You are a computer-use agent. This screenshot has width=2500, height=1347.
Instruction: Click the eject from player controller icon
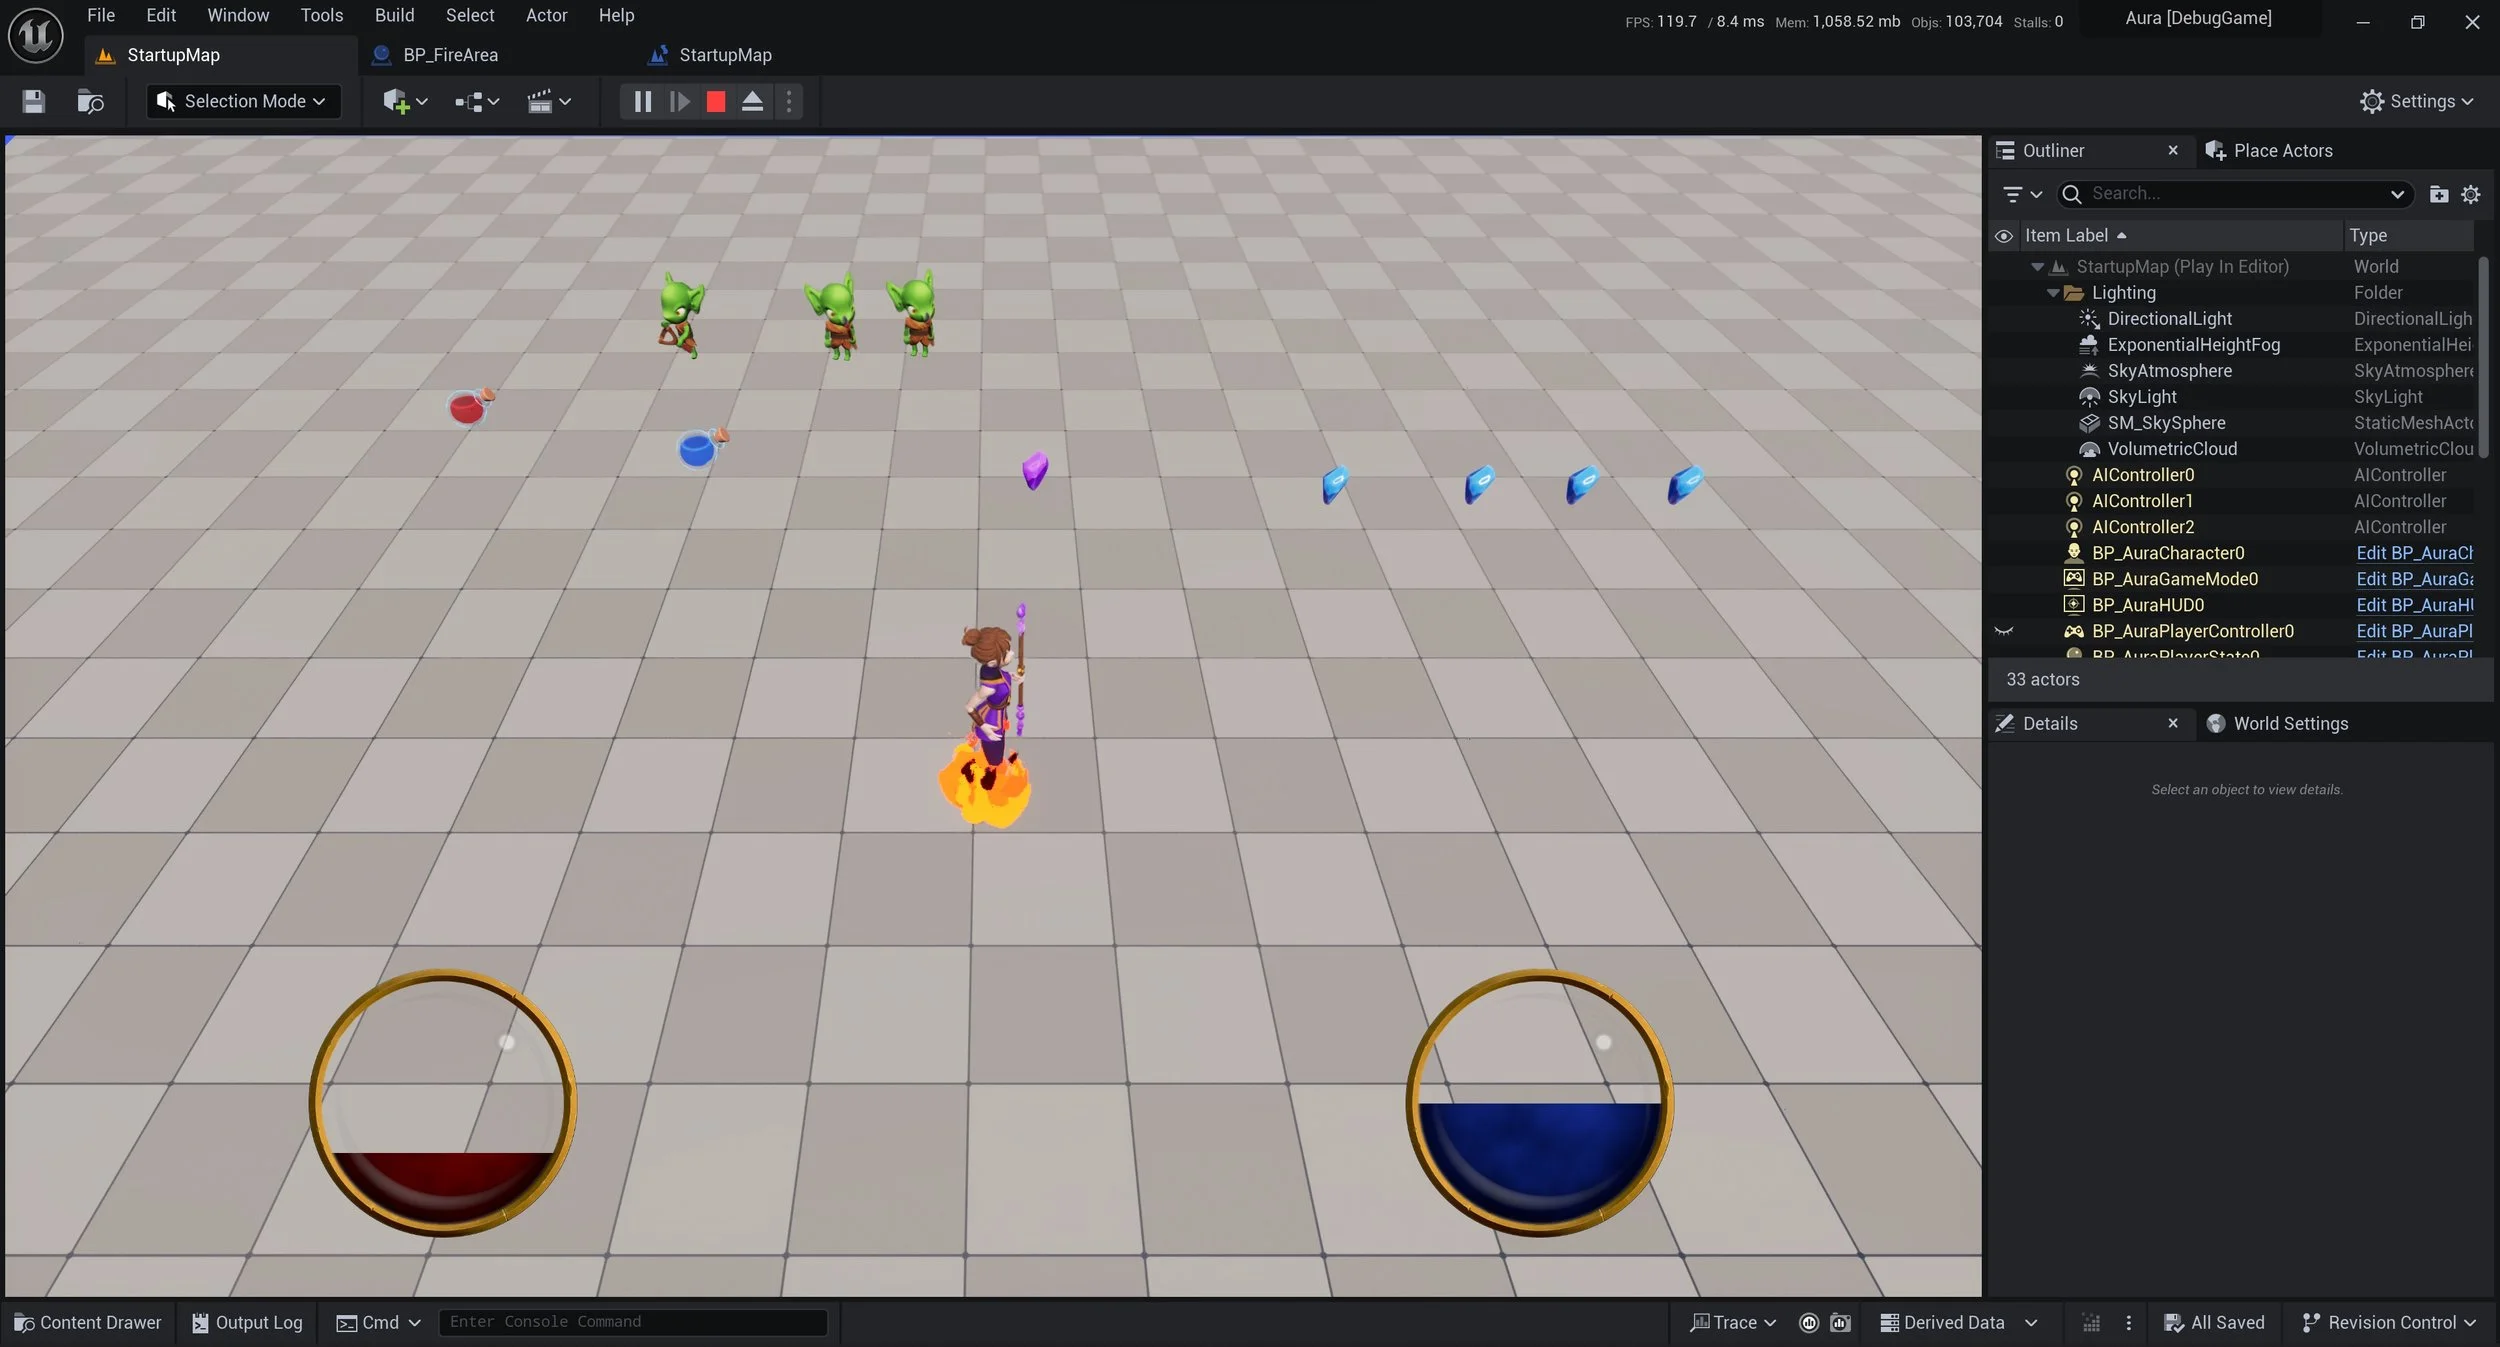752,101
